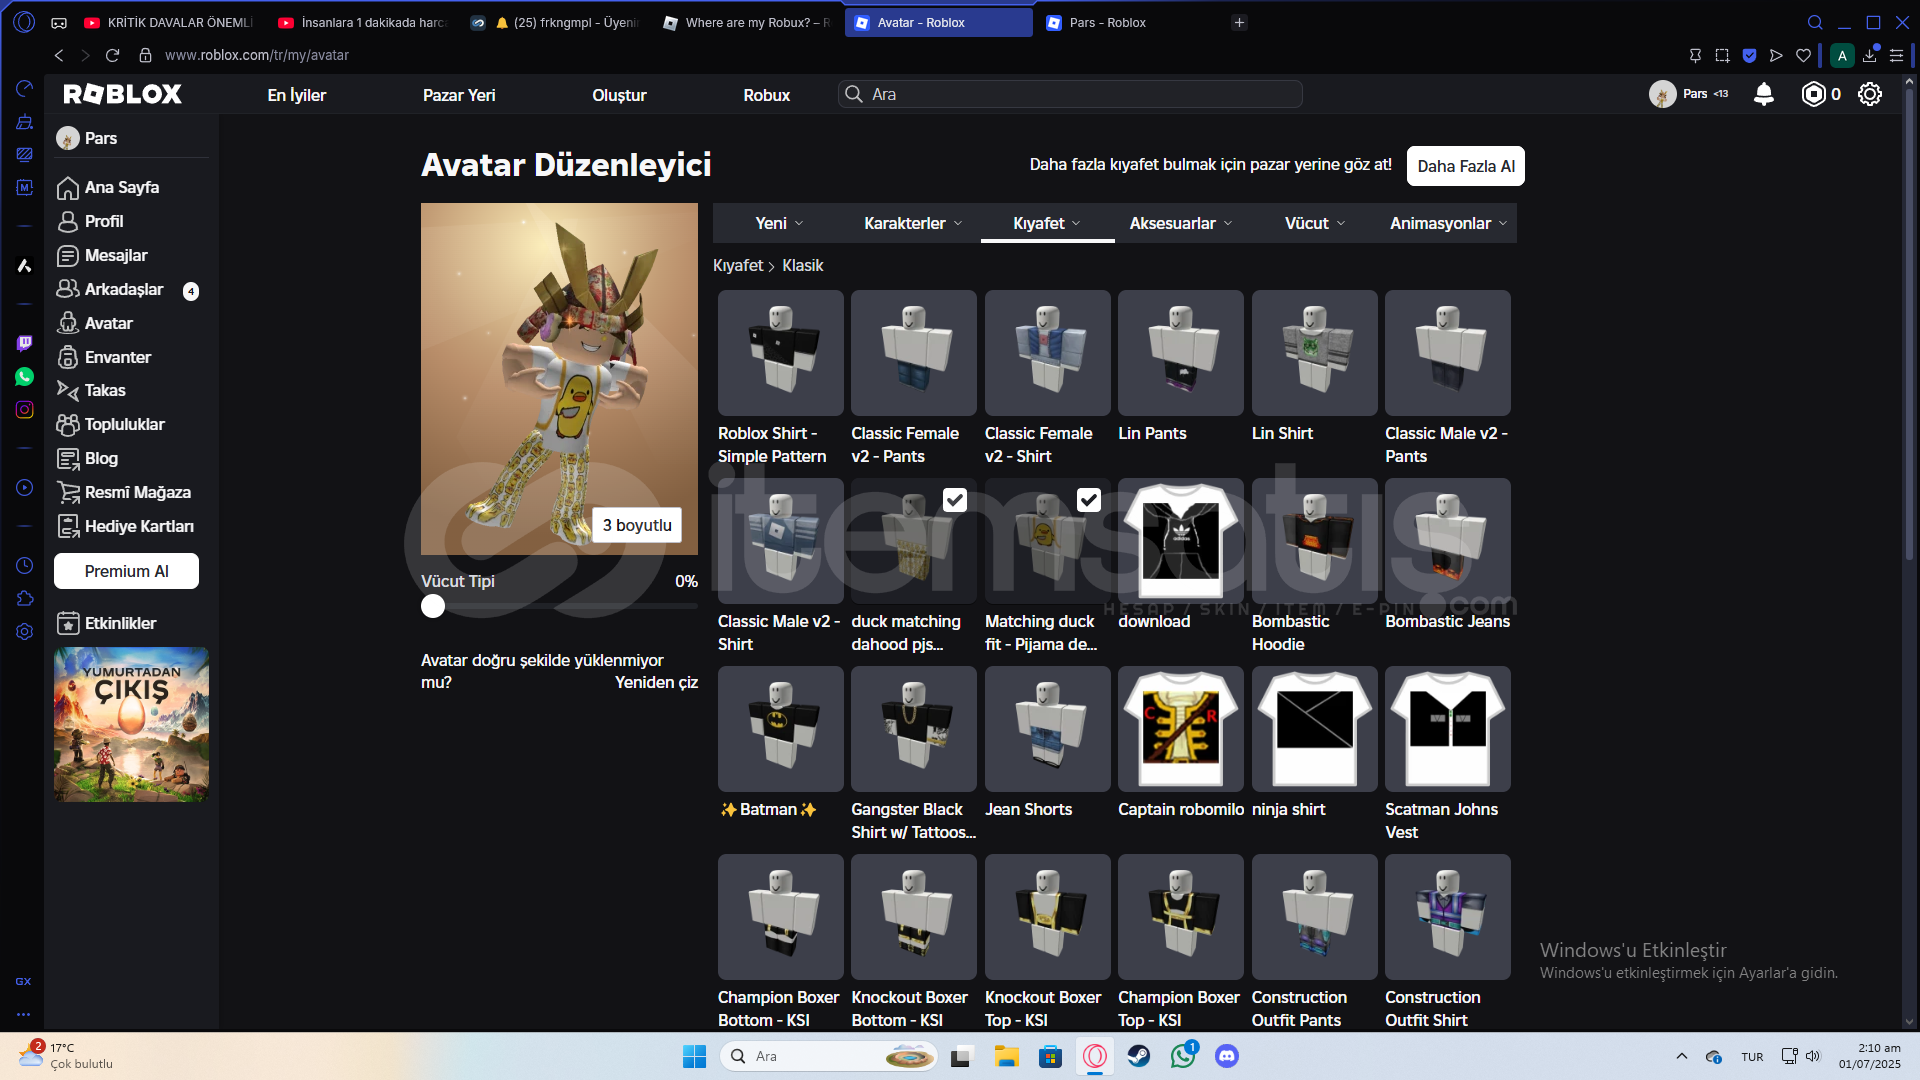Open Pazar Yeri in top navigation

[x=459, y=95]
